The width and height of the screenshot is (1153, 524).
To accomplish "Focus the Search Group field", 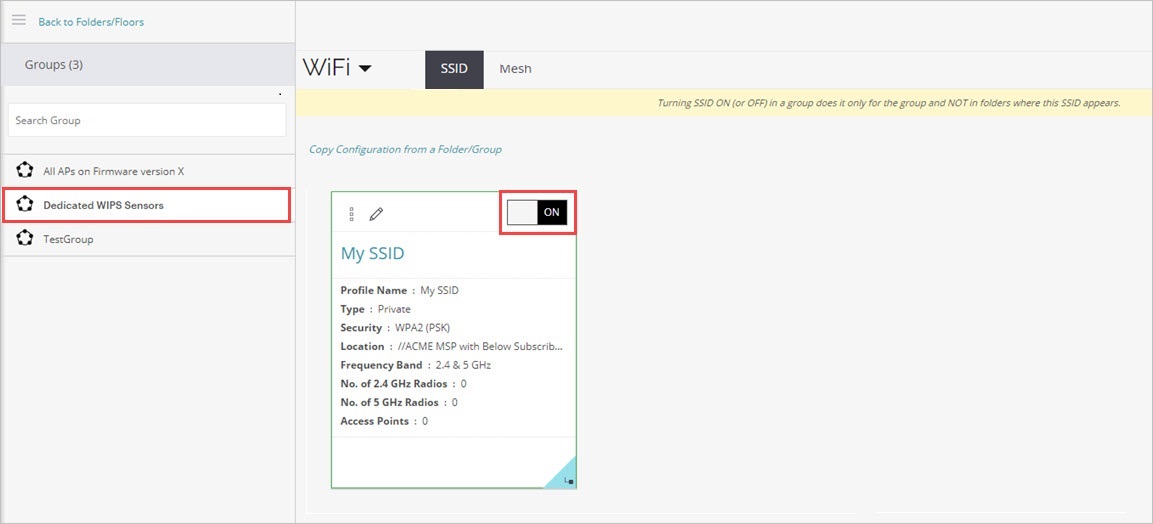I will click(147, 120).
